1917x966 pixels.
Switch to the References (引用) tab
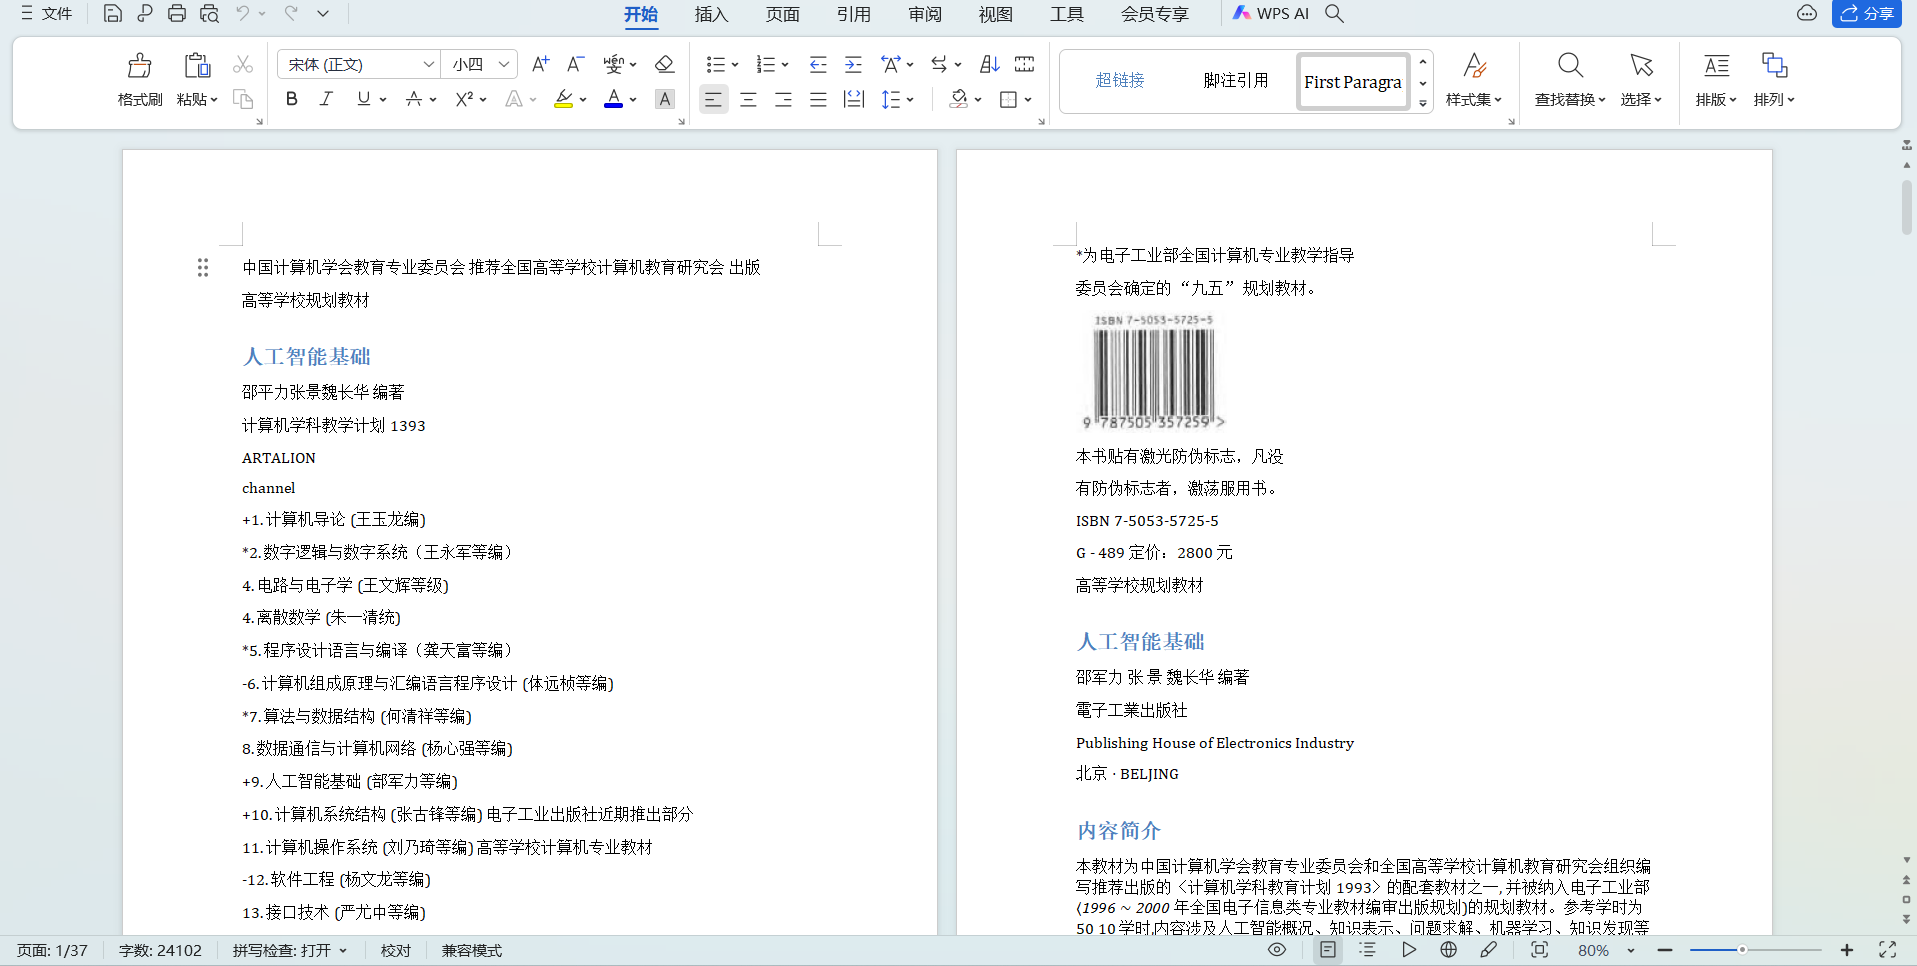click(x=853, y=14)
